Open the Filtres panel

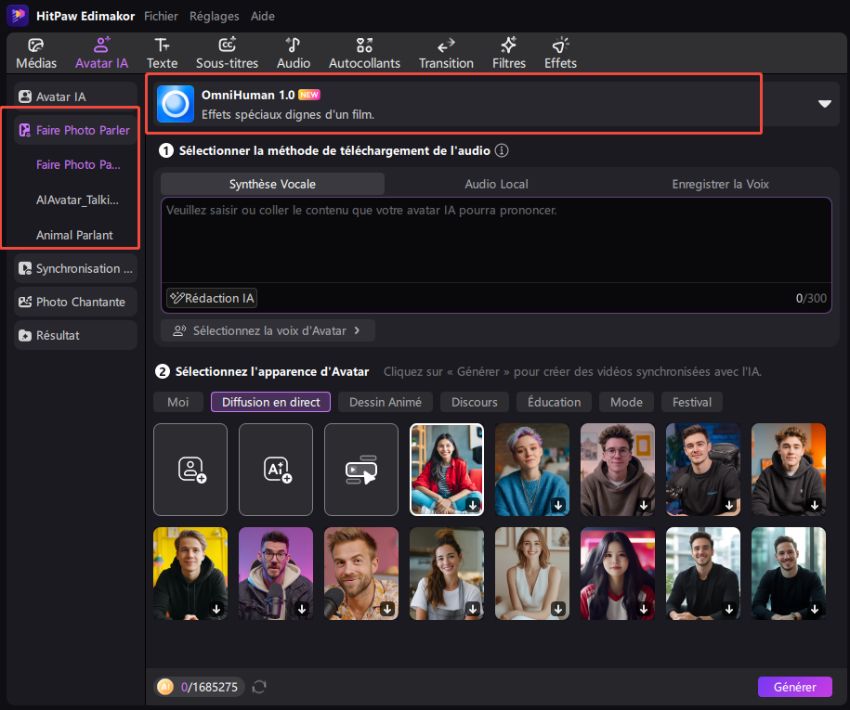click(508, 45)
